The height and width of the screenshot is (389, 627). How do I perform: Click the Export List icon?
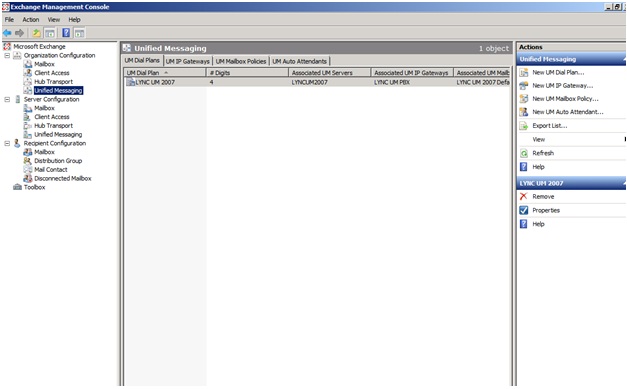tap(523, 126)
